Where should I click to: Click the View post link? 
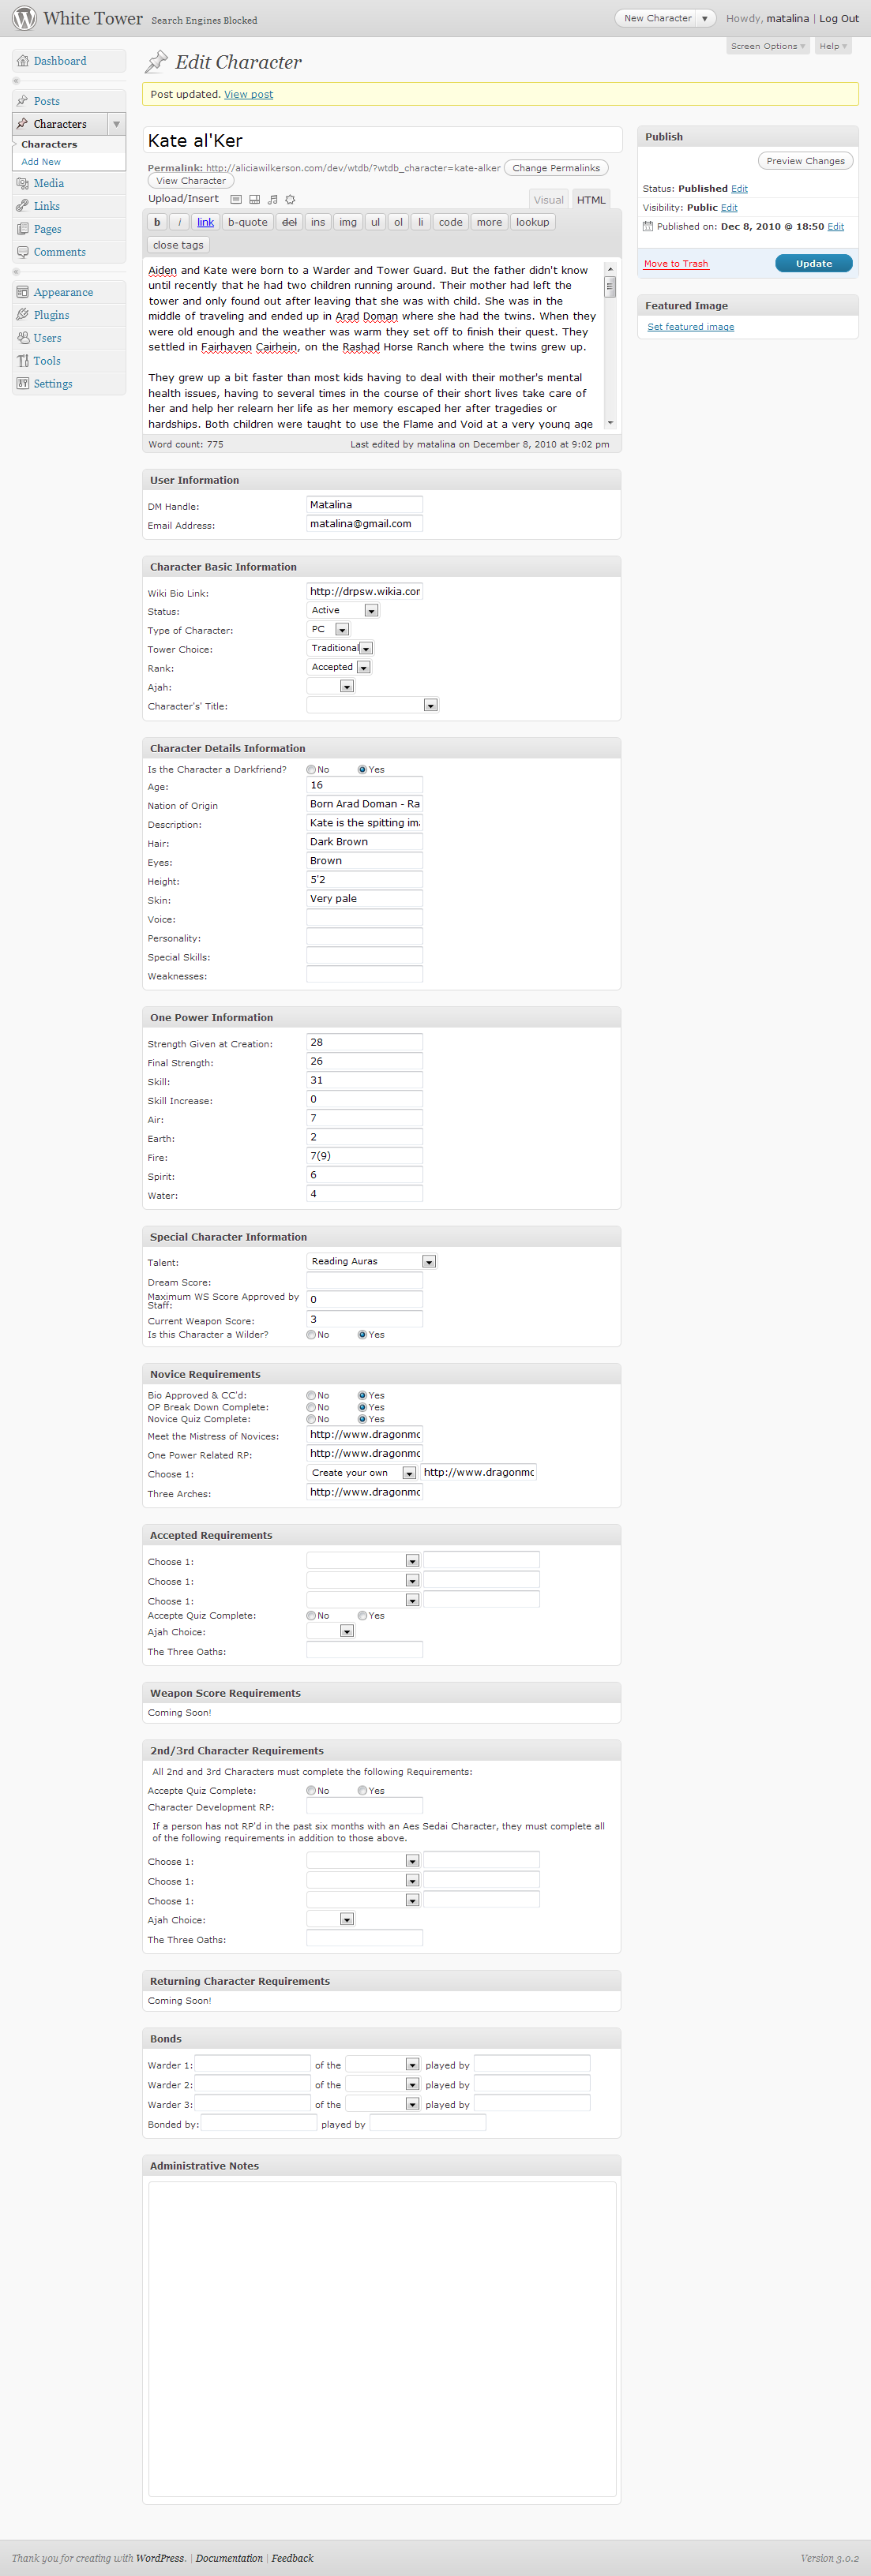click(248, 94)
